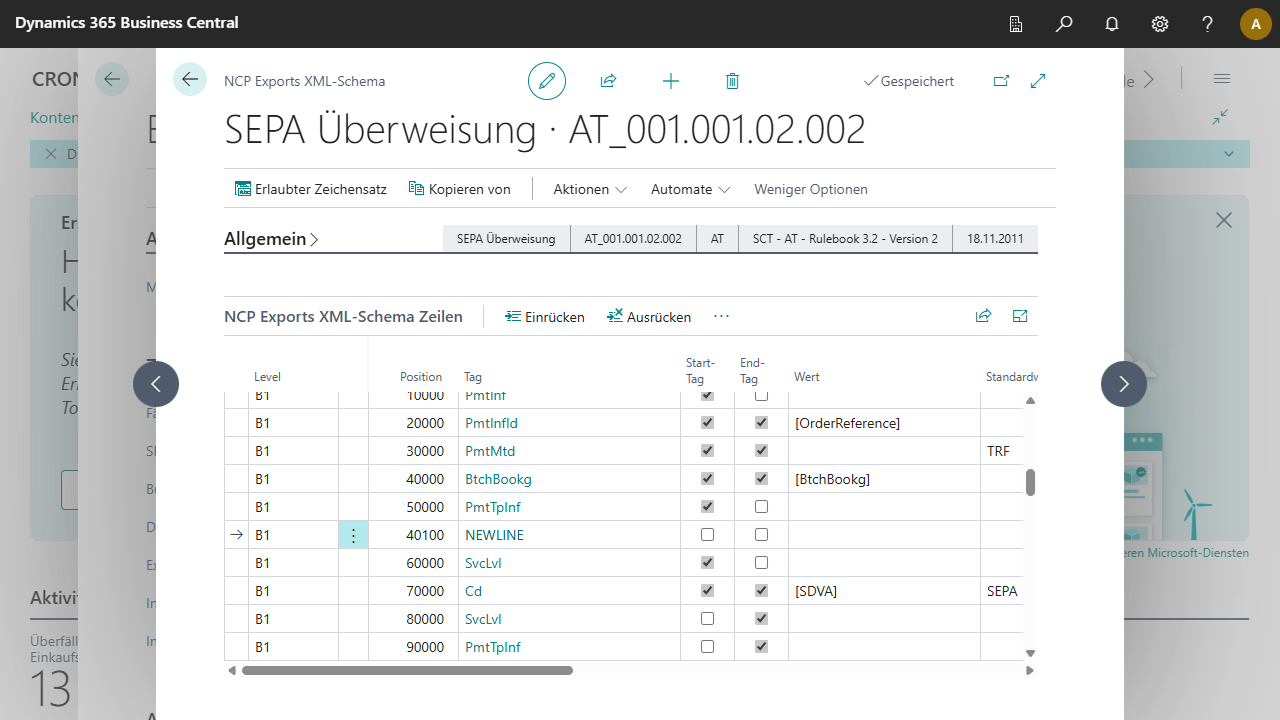Click the horizontal scrollbar under the grid
Image resolution: width=1280 pixels, height=720 pixels.
point(407,671)
